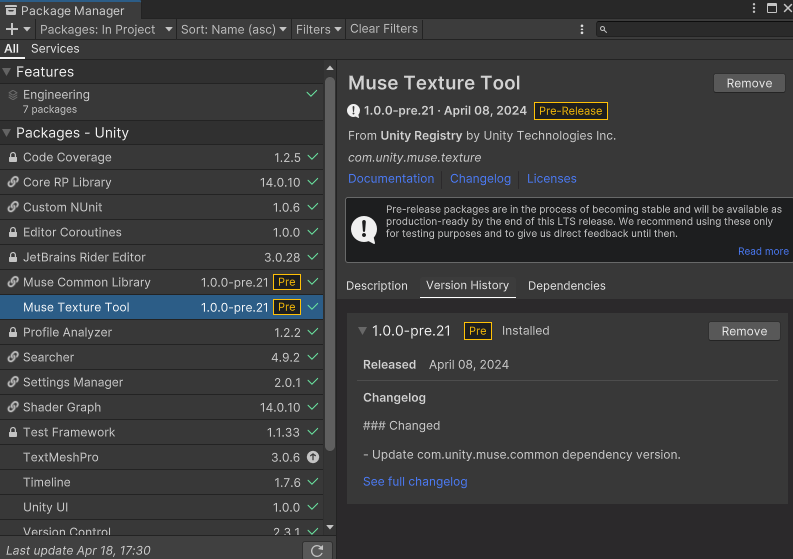This screenshot has width=793, height=559.
Task: Select the Version Control package
Action: tap(161, 529)
